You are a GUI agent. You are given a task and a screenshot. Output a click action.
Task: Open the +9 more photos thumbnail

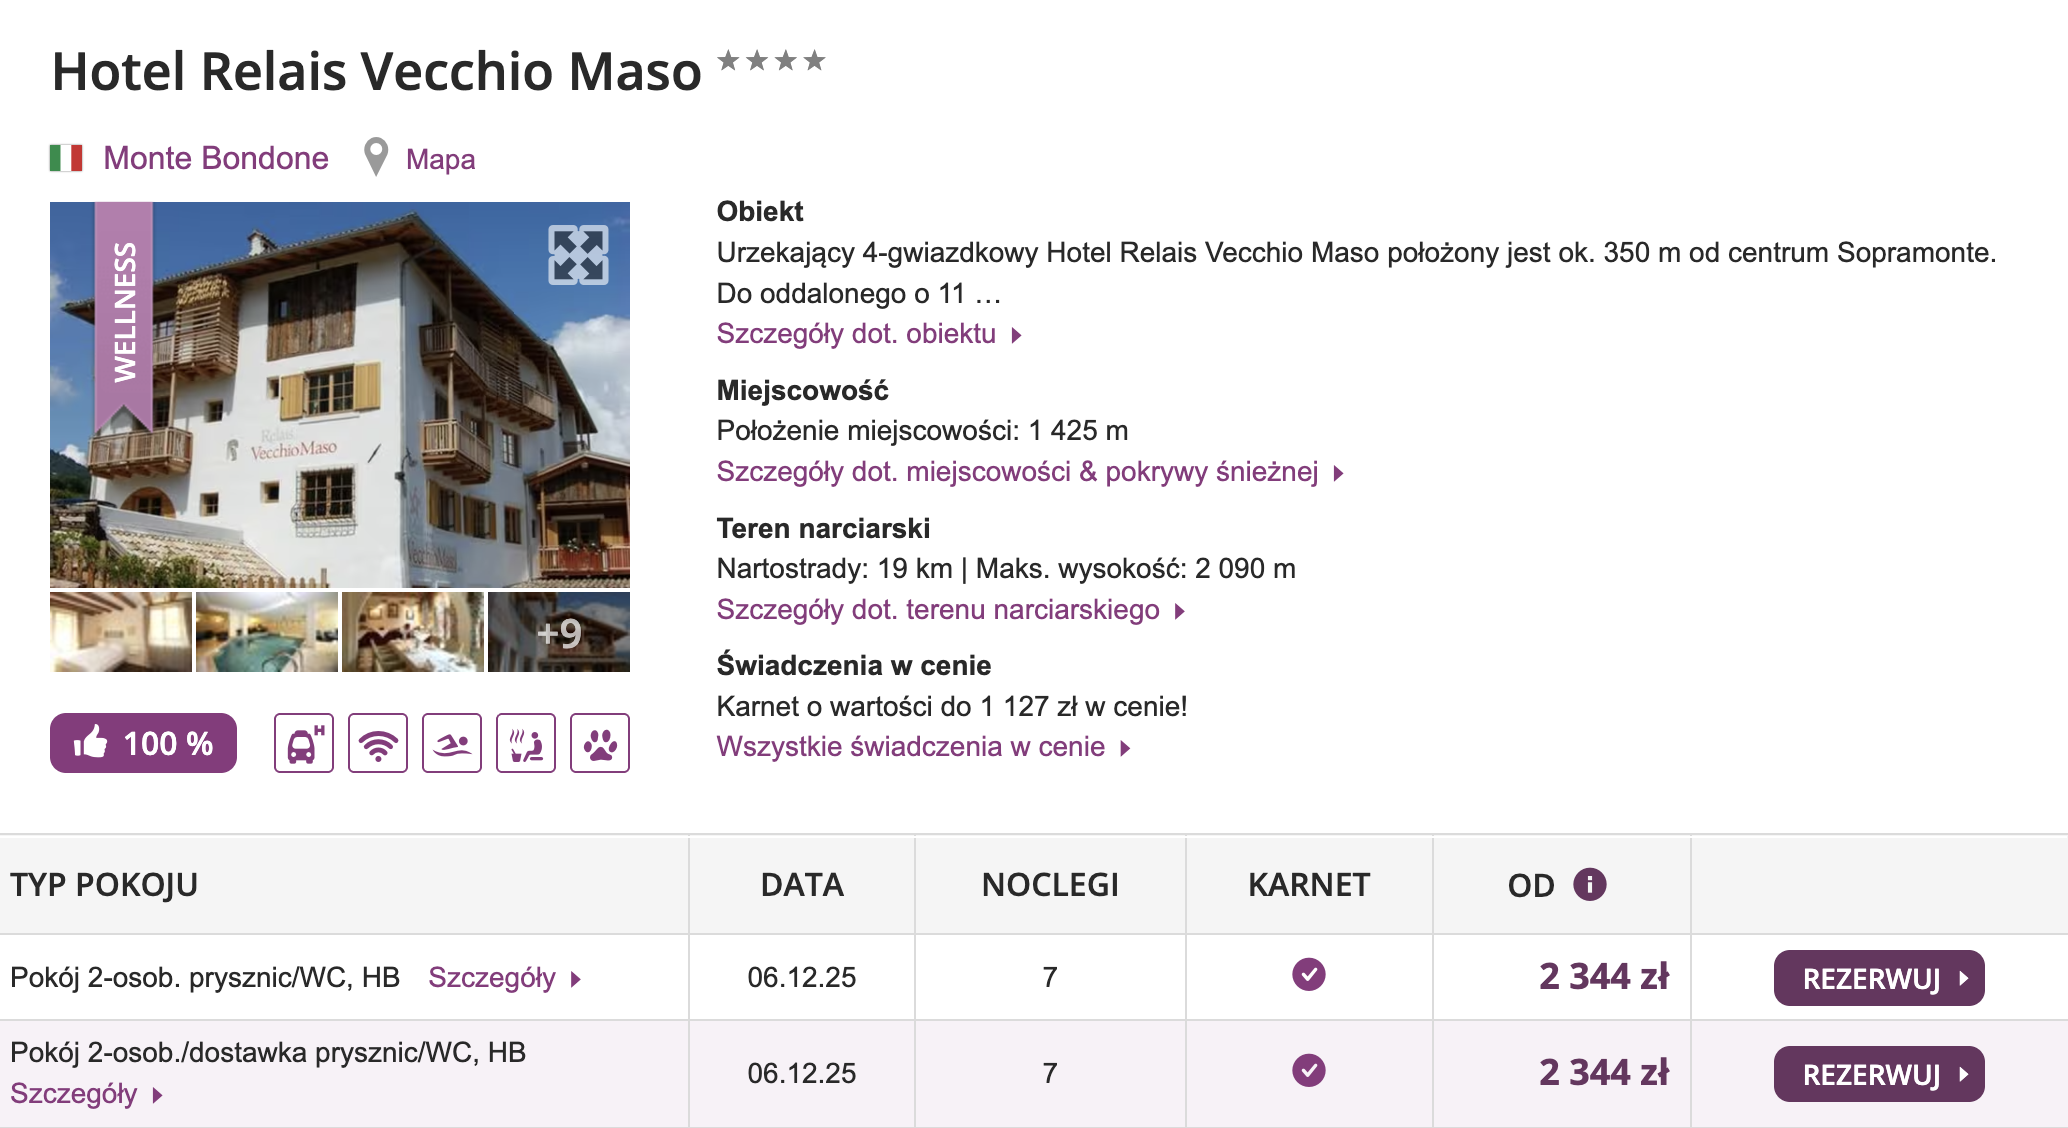pyautogui.click(x=559, y=632)
